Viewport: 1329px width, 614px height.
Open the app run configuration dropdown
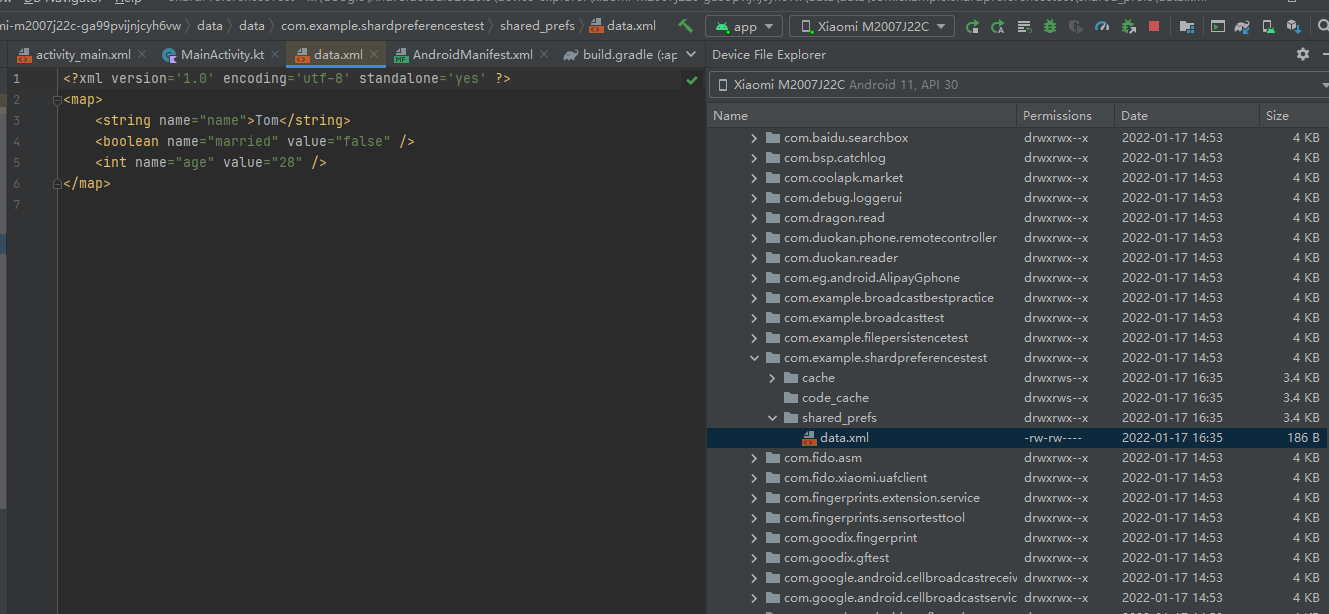click(744, 27)
